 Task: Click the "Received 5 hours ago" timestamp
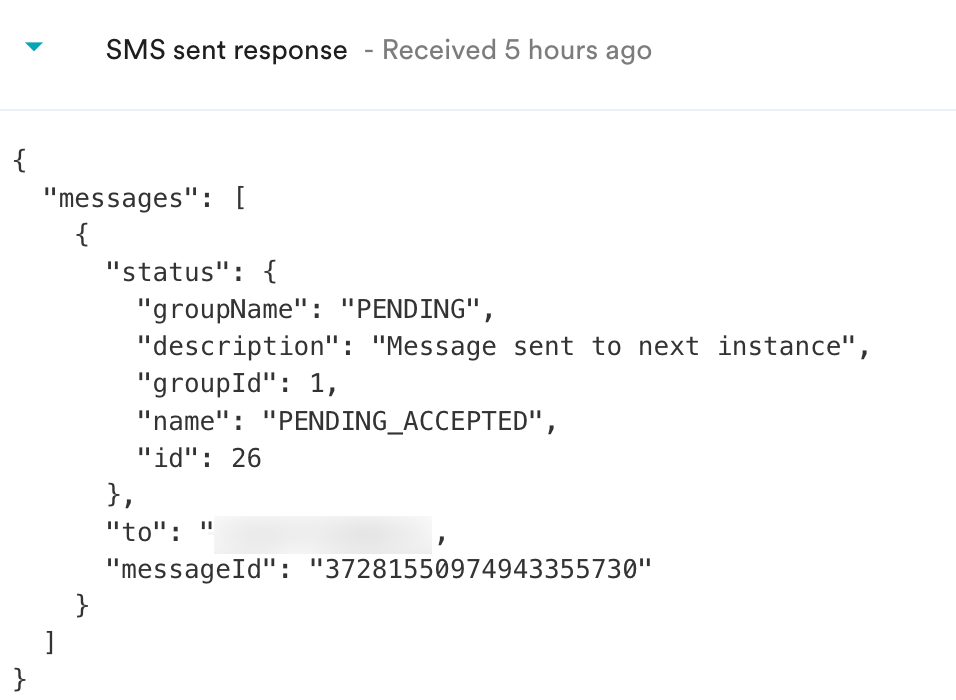[516, 50]
